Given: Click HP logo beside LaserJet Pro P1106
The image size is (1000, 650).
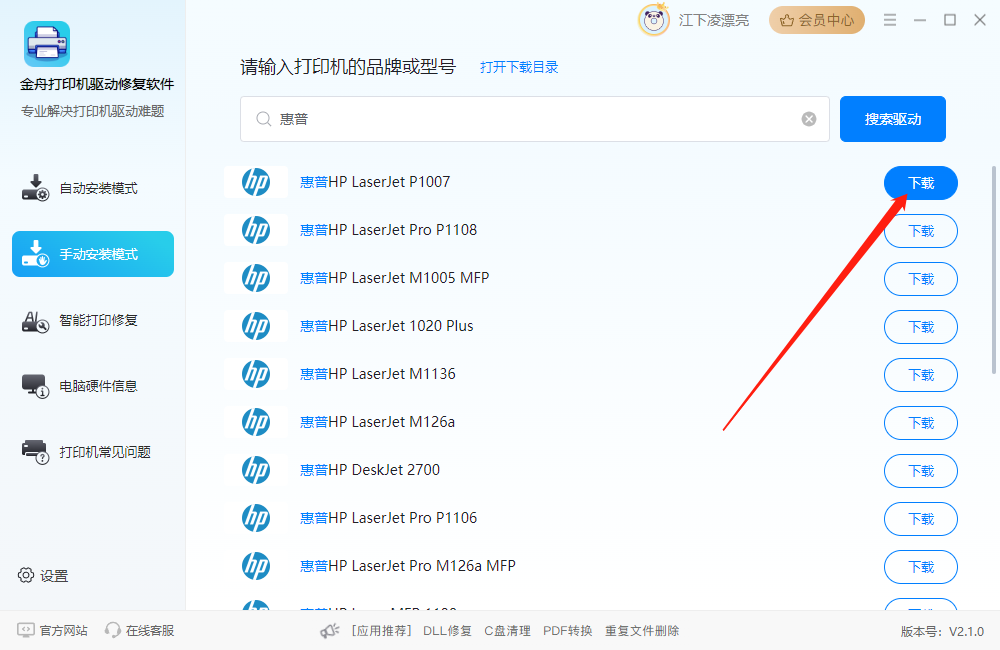Looking at the screenshot, I should tap(256, 518).
